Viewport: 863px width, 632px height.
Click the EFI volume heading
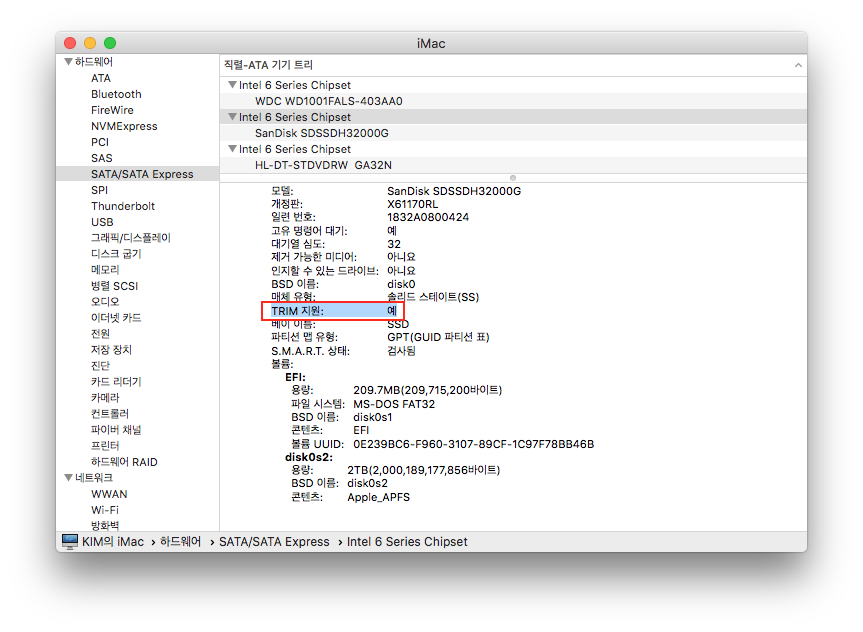coord(295,377)
